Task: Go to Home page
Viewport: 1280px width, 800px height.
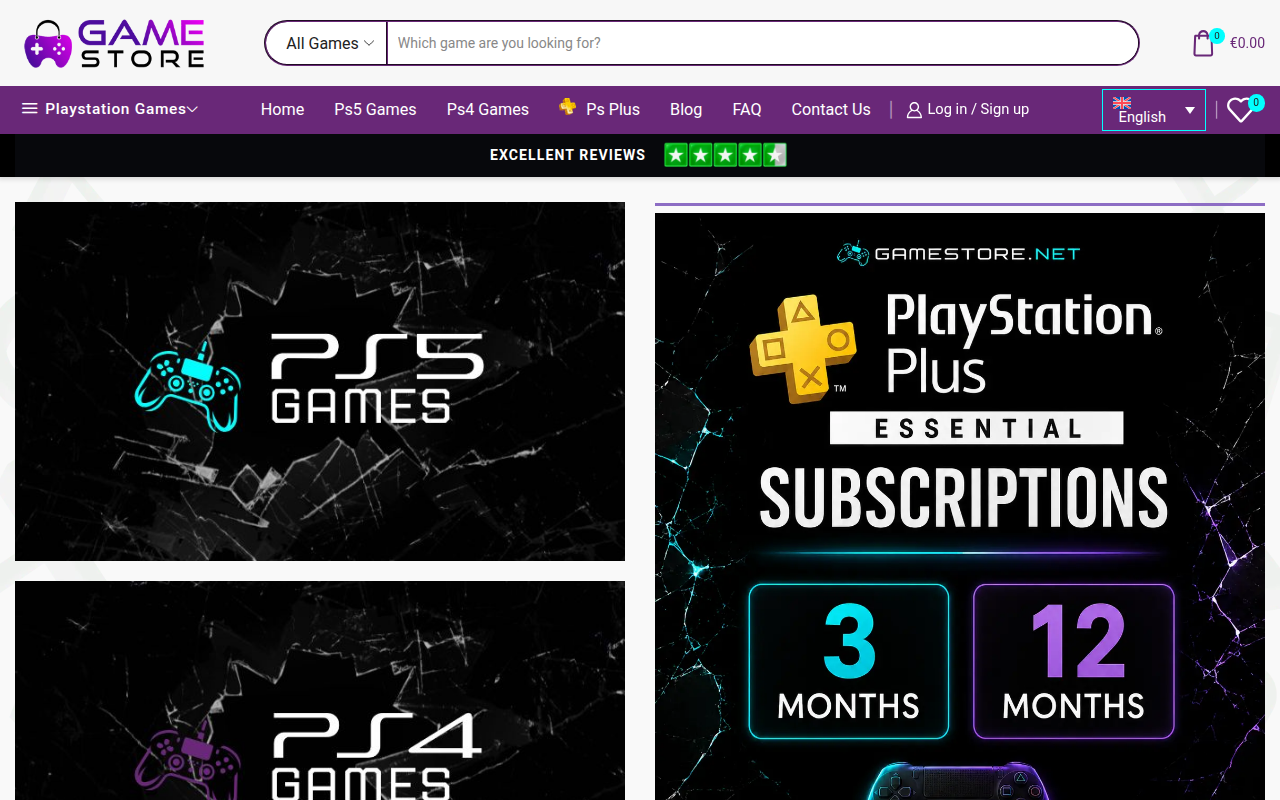Action: (282, 109)
